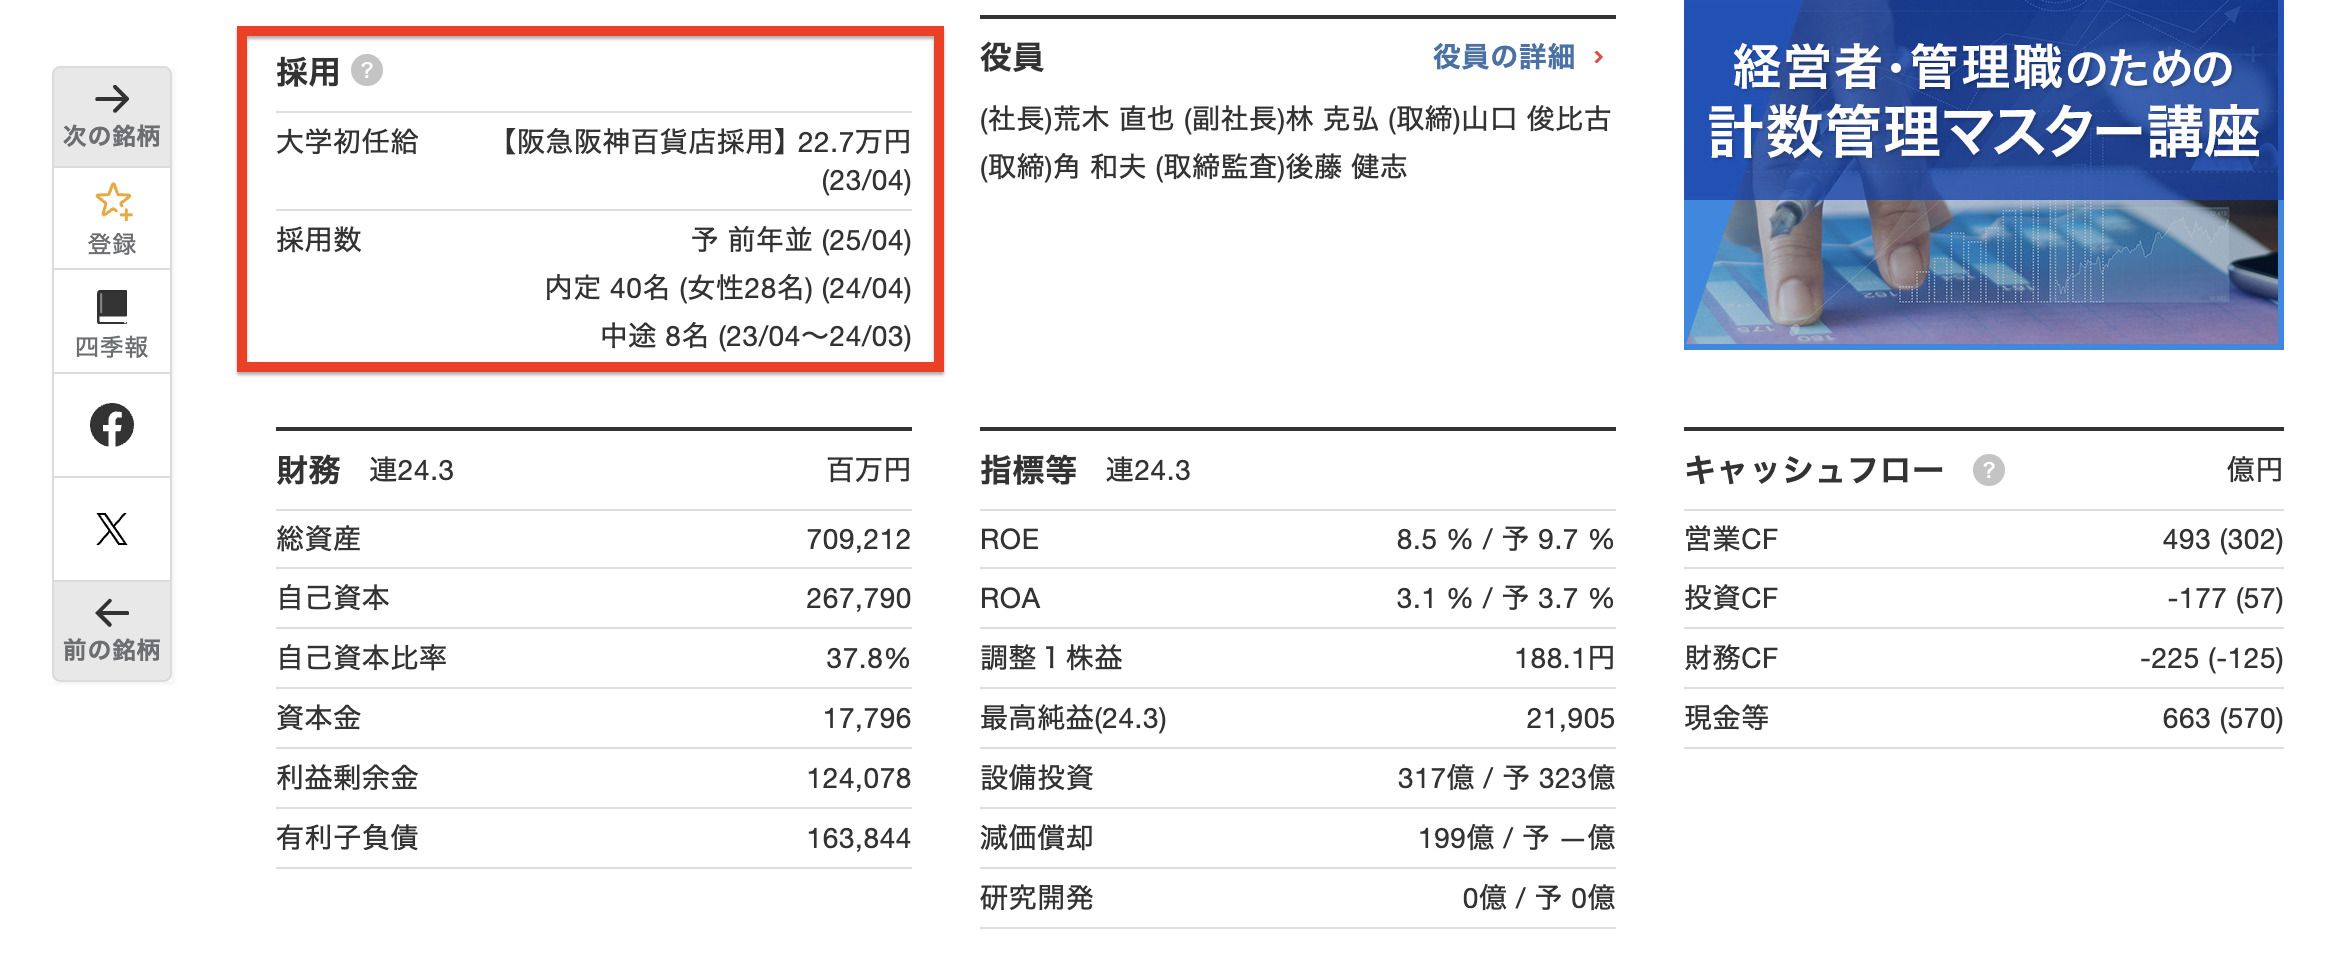Click the 採用数 row label
This screenshot has width=2326, height=962.
319,240
